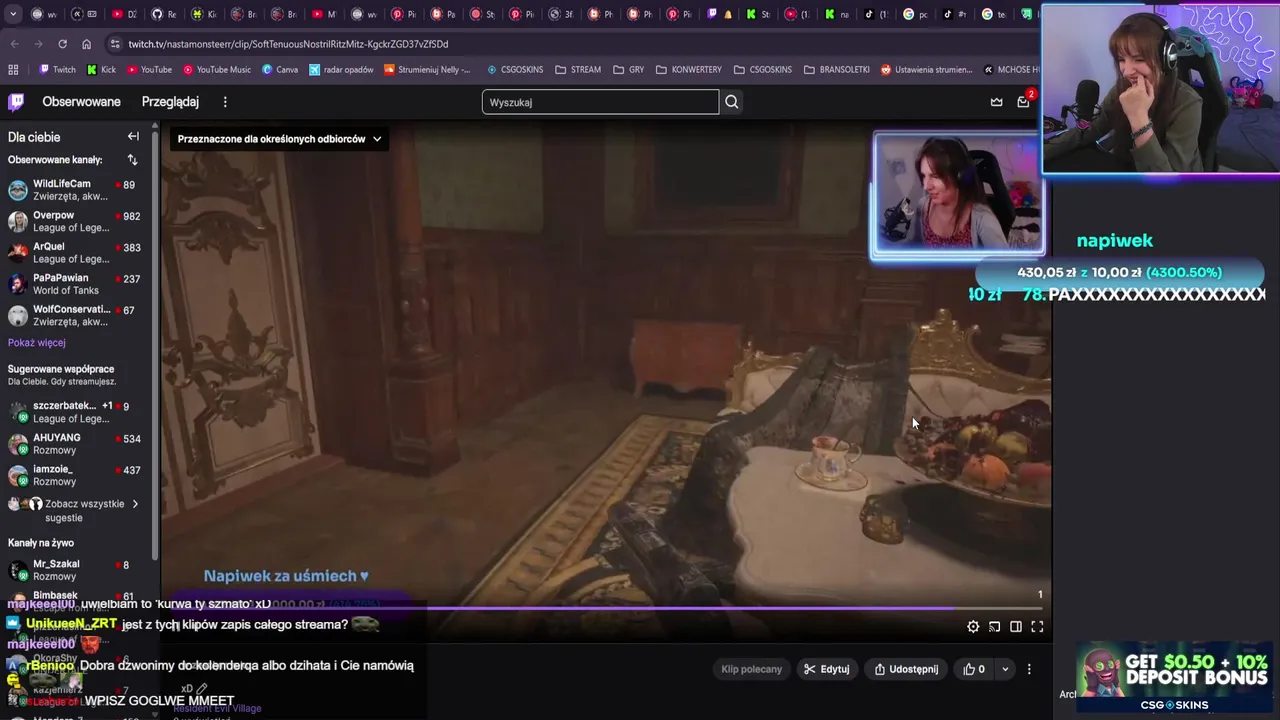Open notifications inbox with badge
The height and width of the screenshot is (720, 1280).
(x=1024, y=101)
